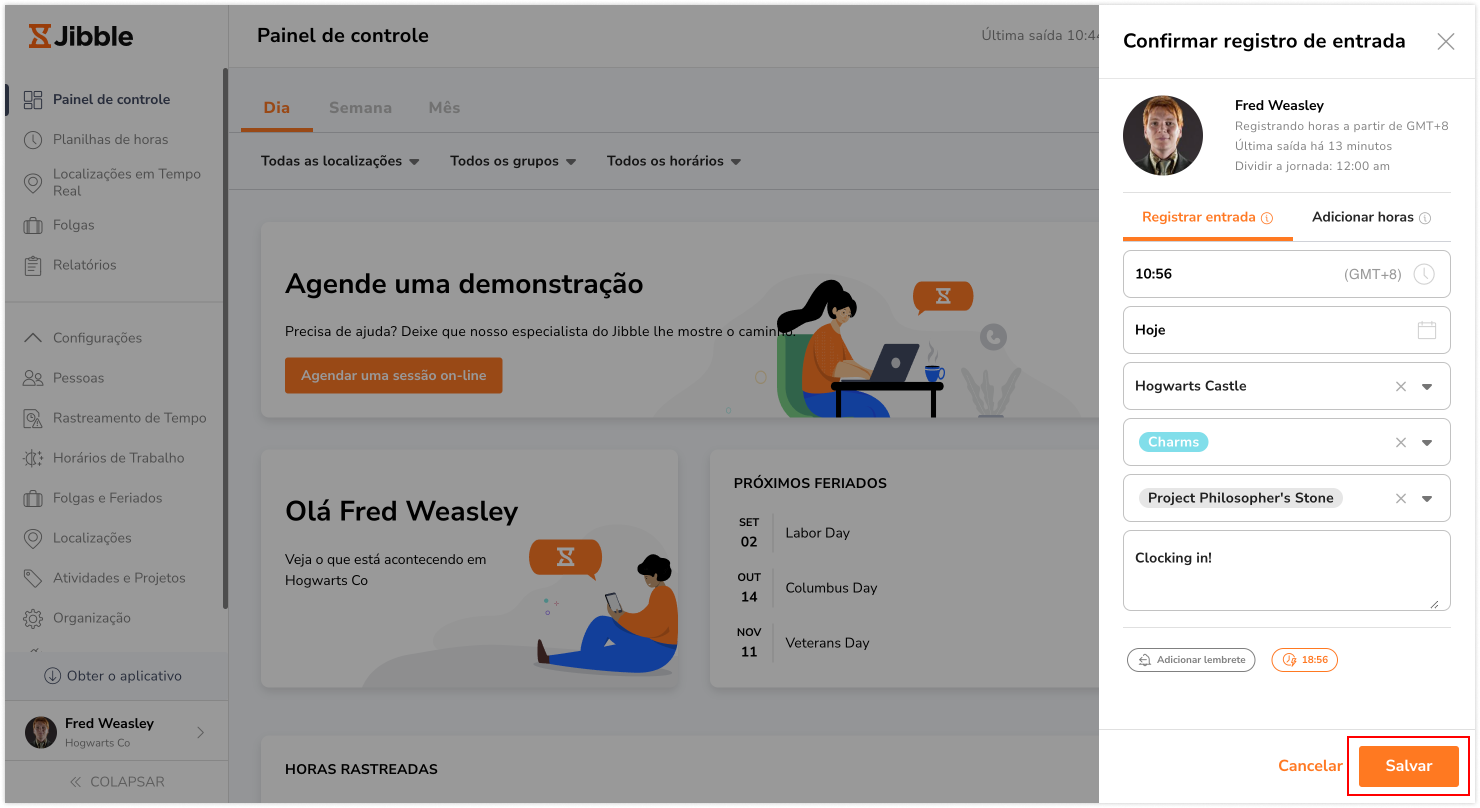1480x808 pixels.
Task: Clear Project Philosopher's Stone with X icon
Action: (x=1401, y=499)
